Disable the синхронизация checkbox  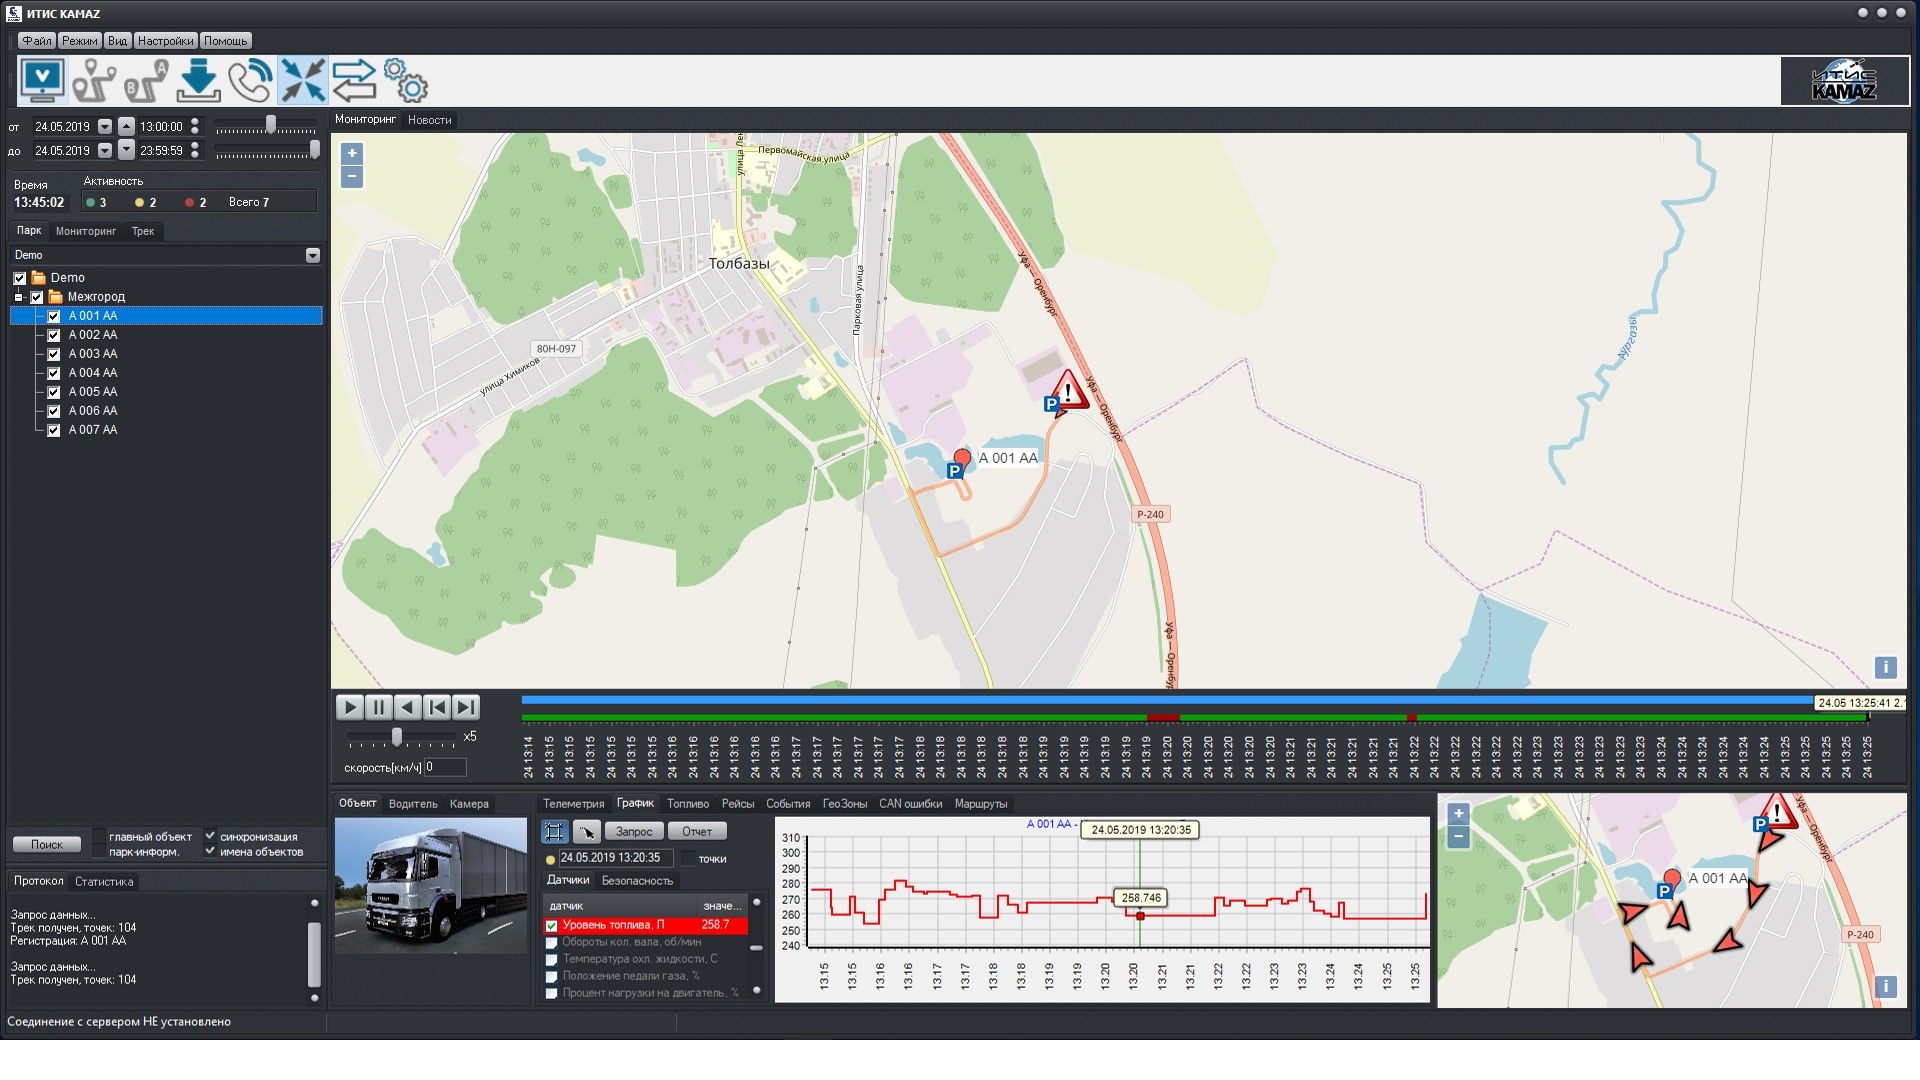(x=210, y=836)
